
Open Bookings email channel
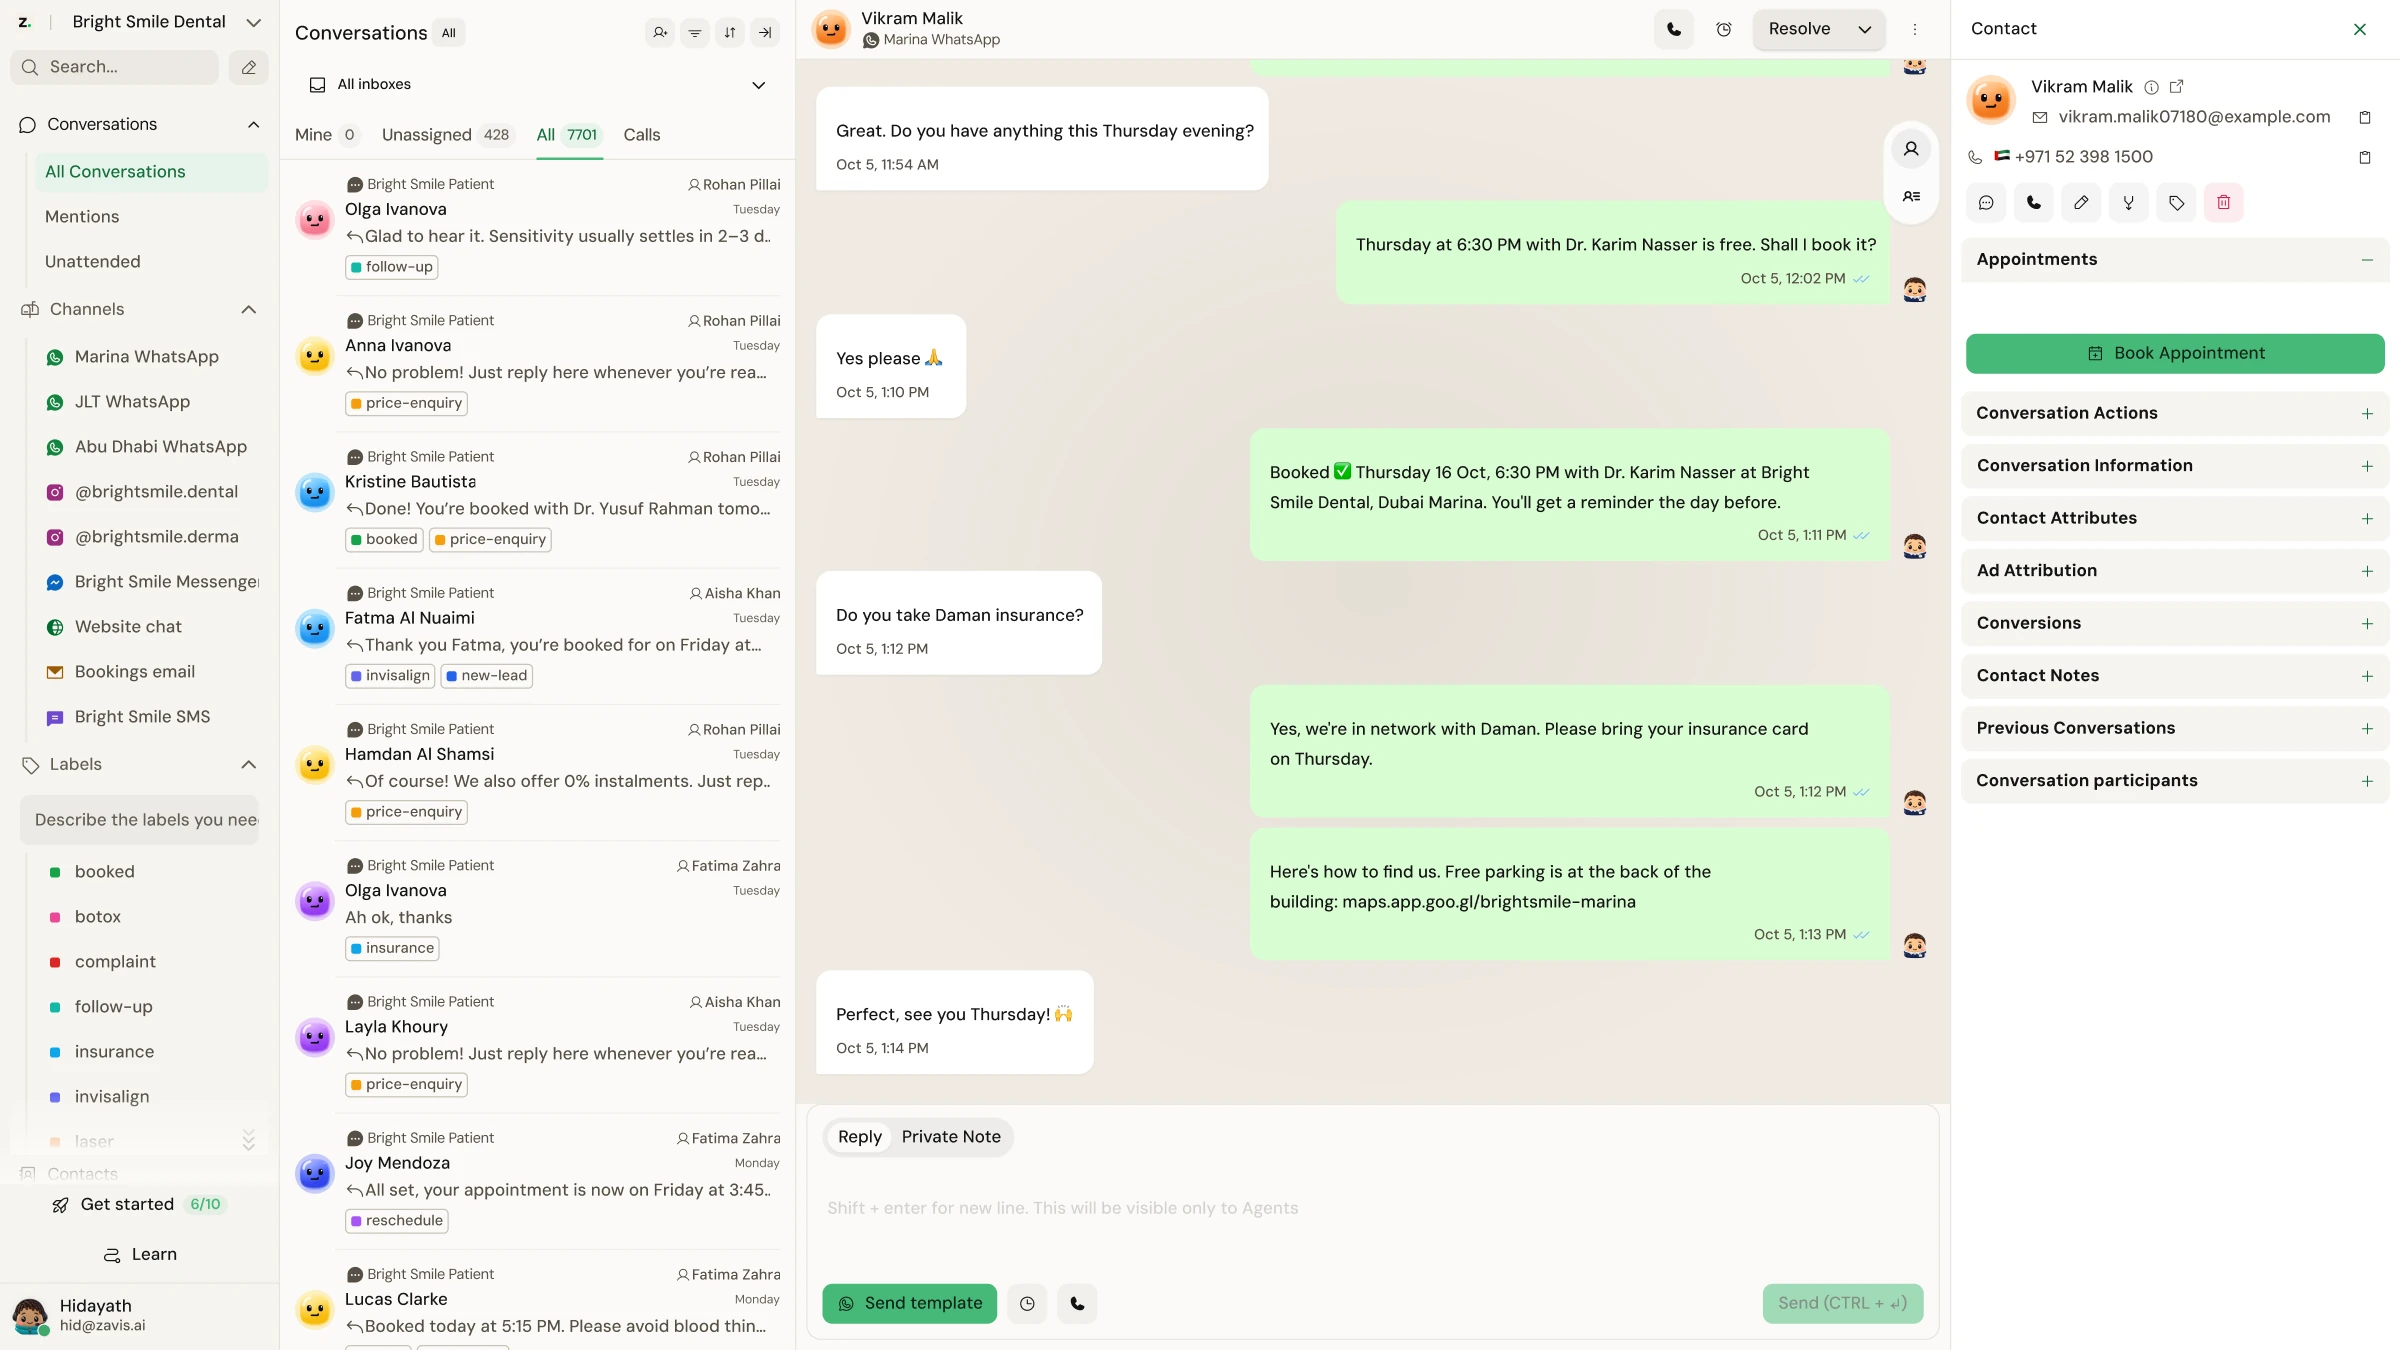tap(135, 672)
